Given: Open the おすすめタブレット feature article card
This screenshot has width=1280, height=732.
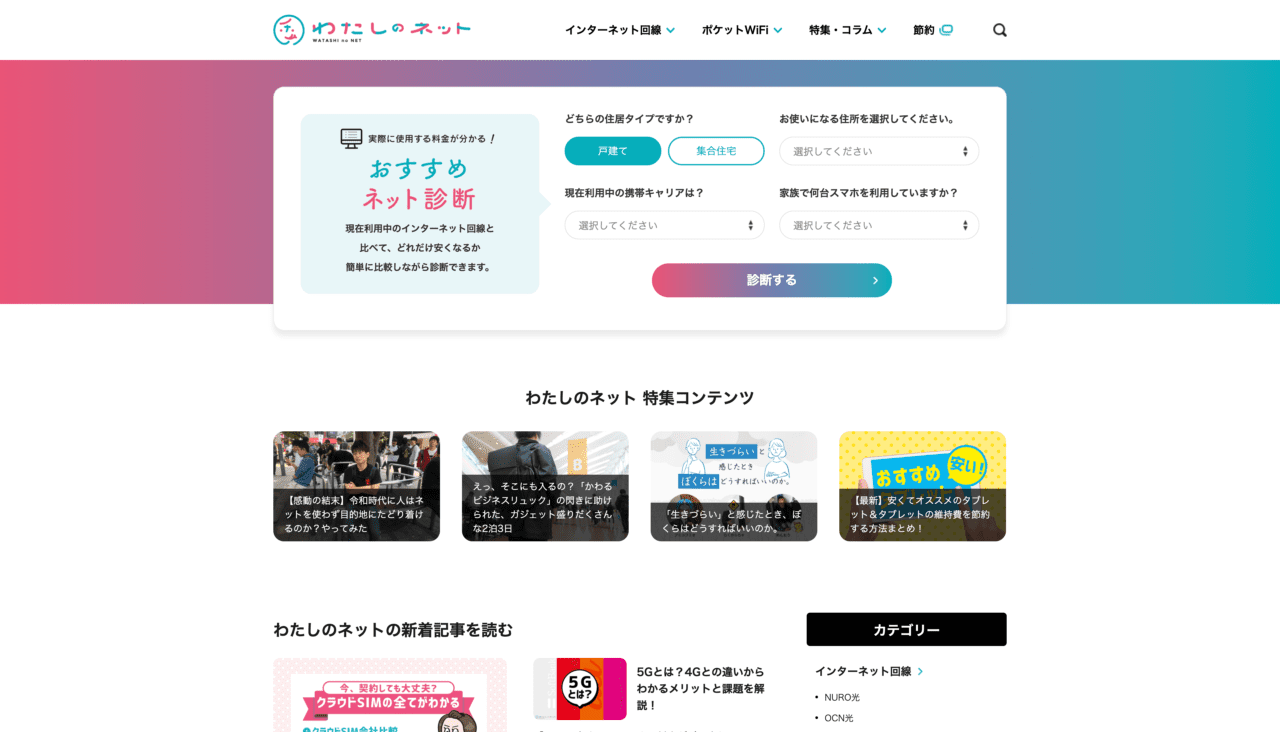Looking at the screenshot, I should coord(922,486).
